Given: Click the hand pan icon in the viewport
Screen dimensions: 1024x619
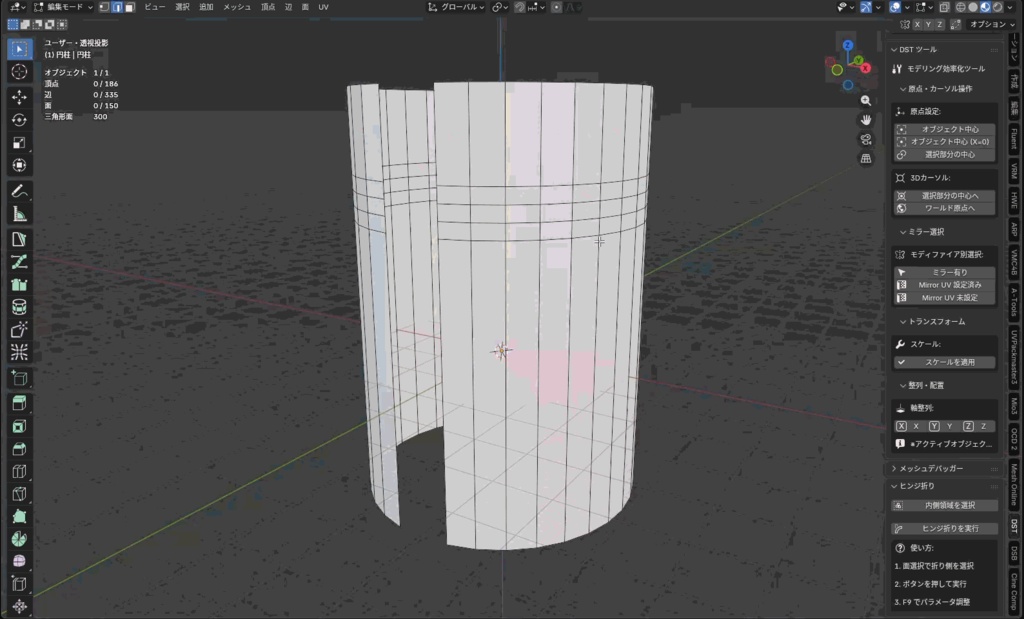Looking at the screenshot, I should pyautogui.click(x=866, y=121).
